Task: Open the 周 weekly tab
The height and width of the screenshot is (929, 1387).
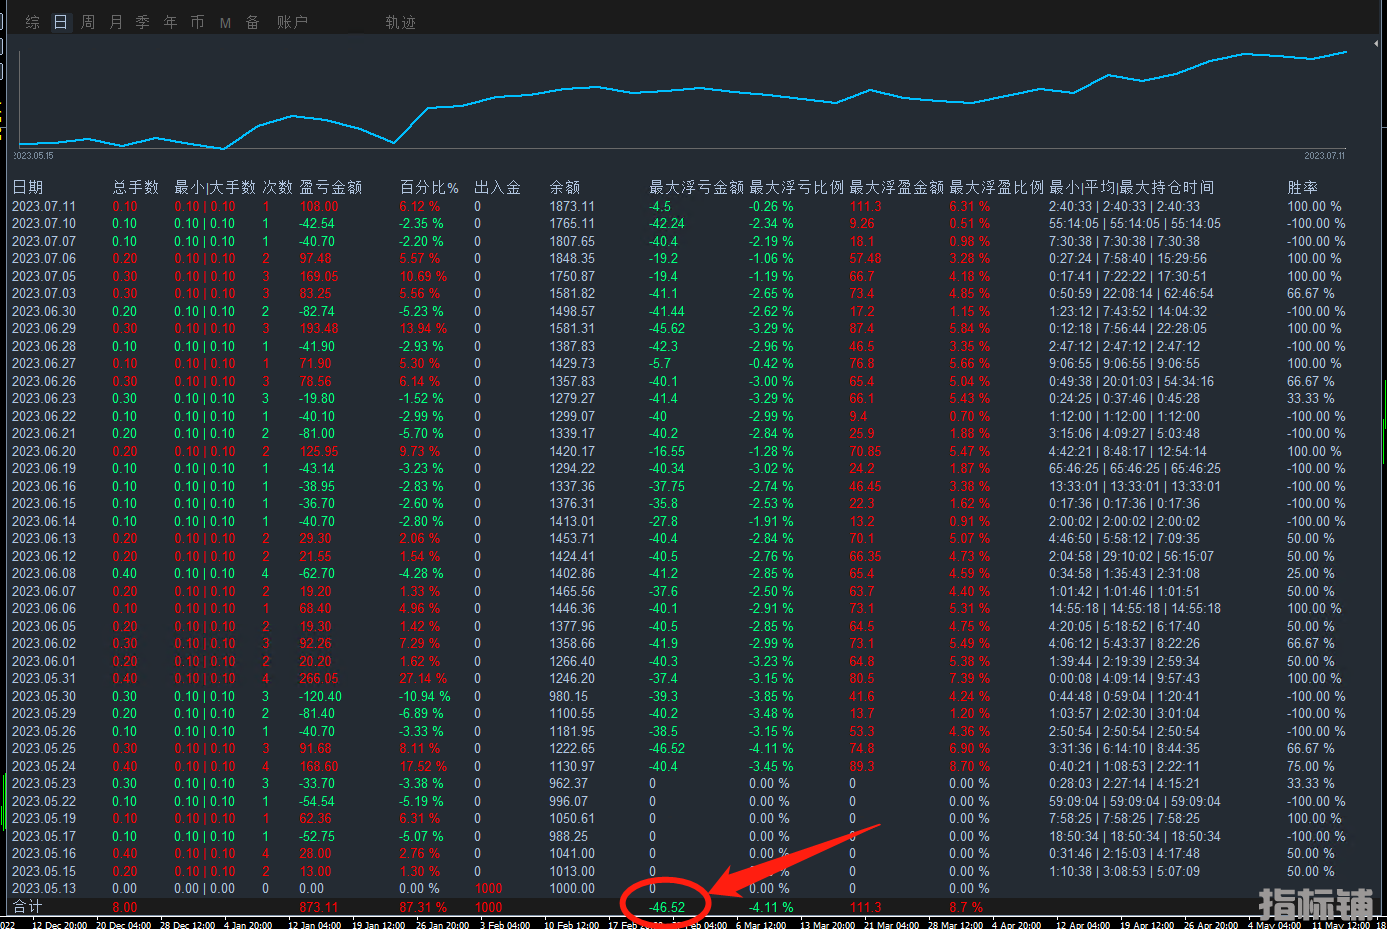Action: pos(88,22)
